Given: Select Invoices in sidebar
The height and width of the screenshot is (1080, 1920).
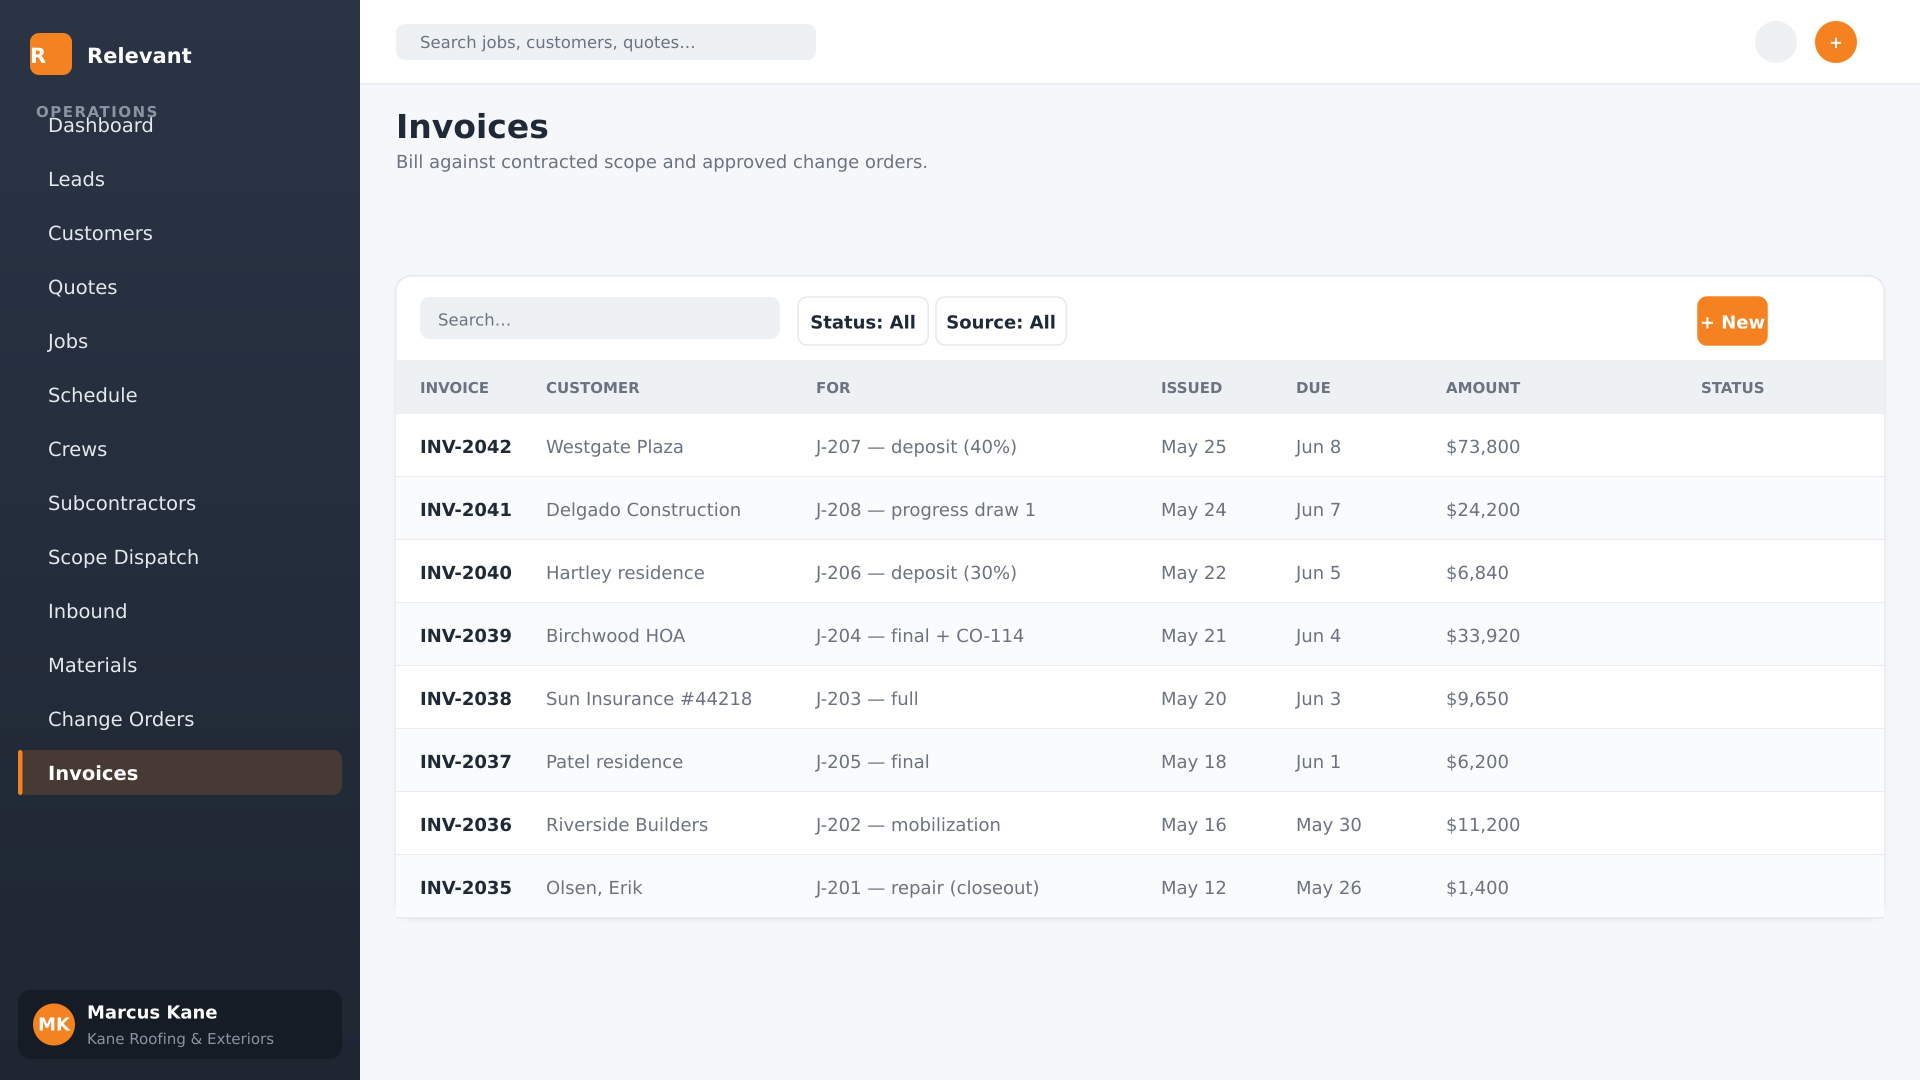Looking at the screenshot, I should (x=180, y=773).
